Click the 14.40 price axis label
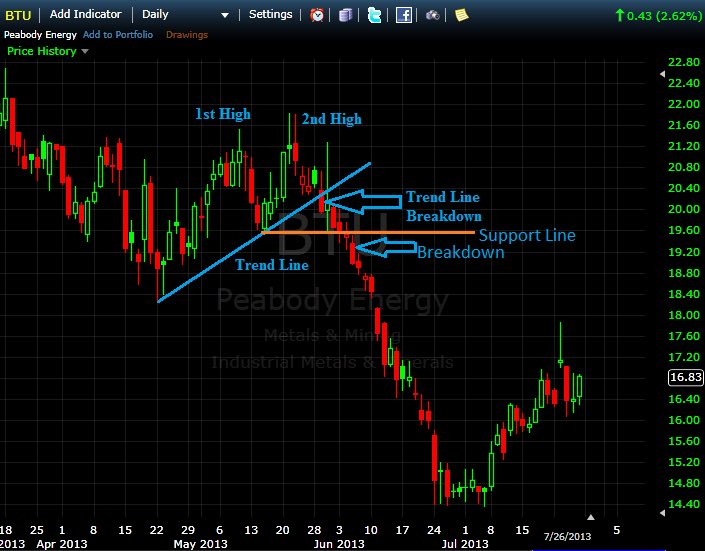 coord(684,504)
